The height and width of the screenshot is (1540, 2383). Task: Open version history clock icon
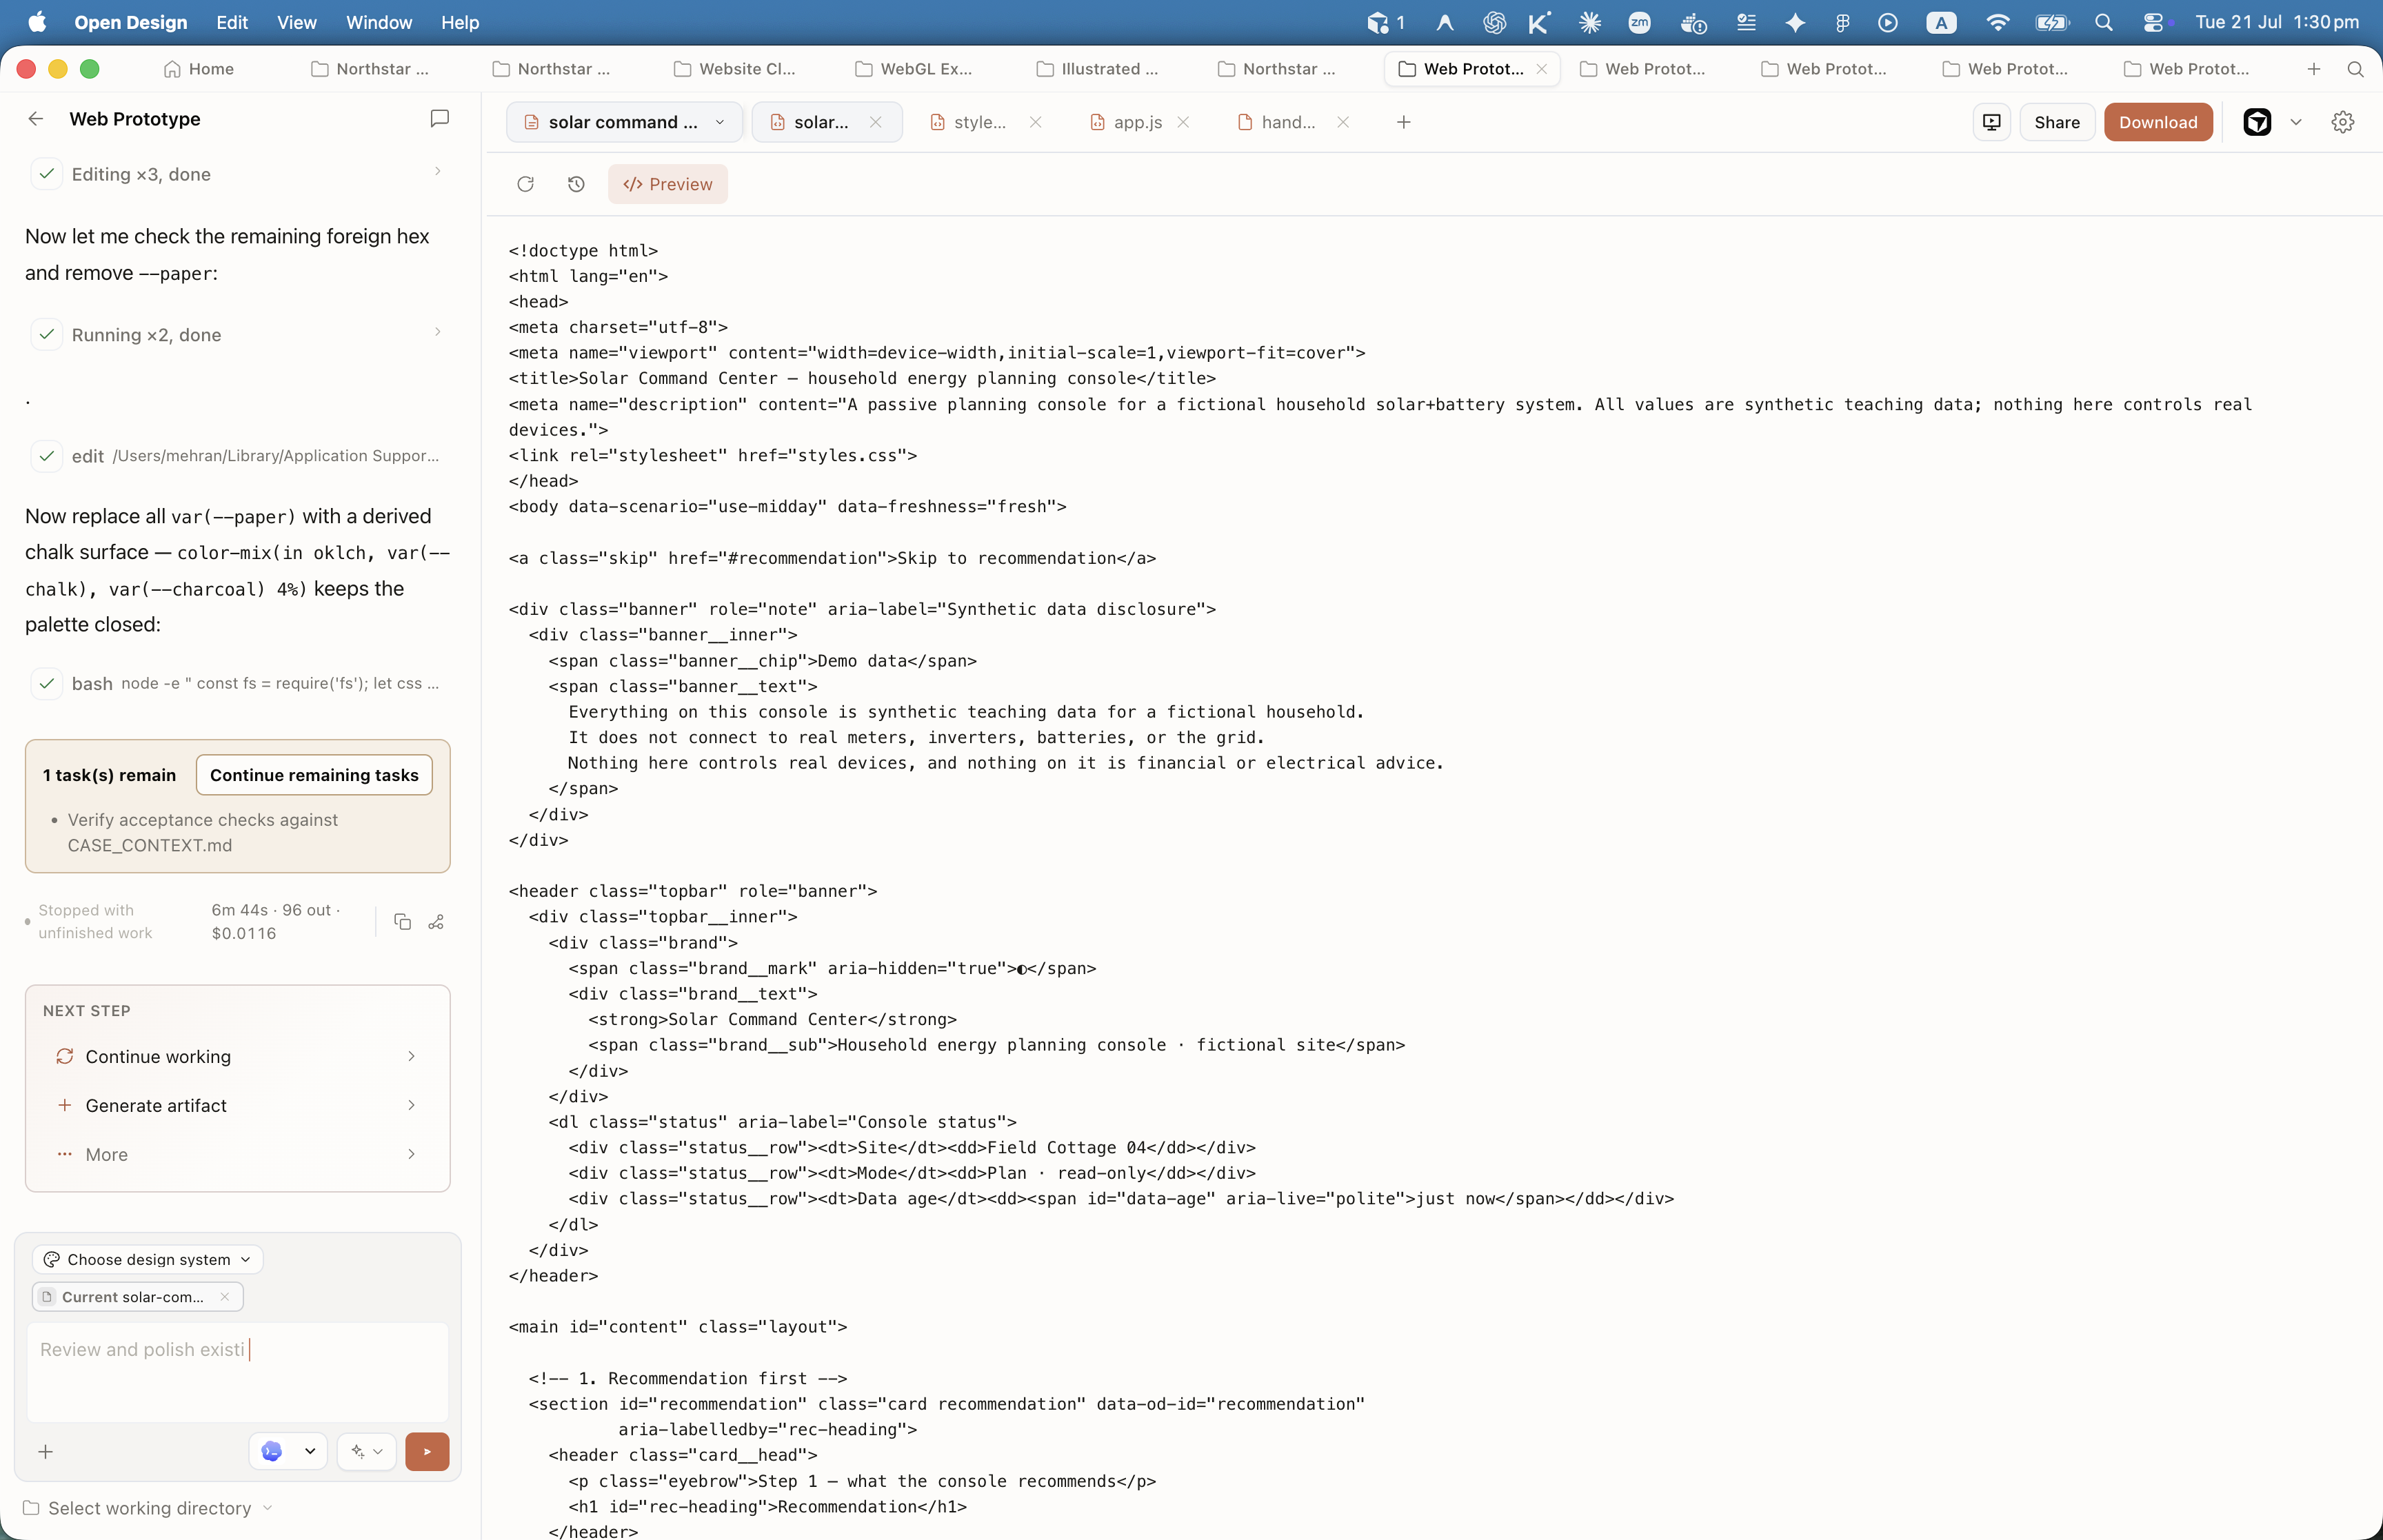576,184
